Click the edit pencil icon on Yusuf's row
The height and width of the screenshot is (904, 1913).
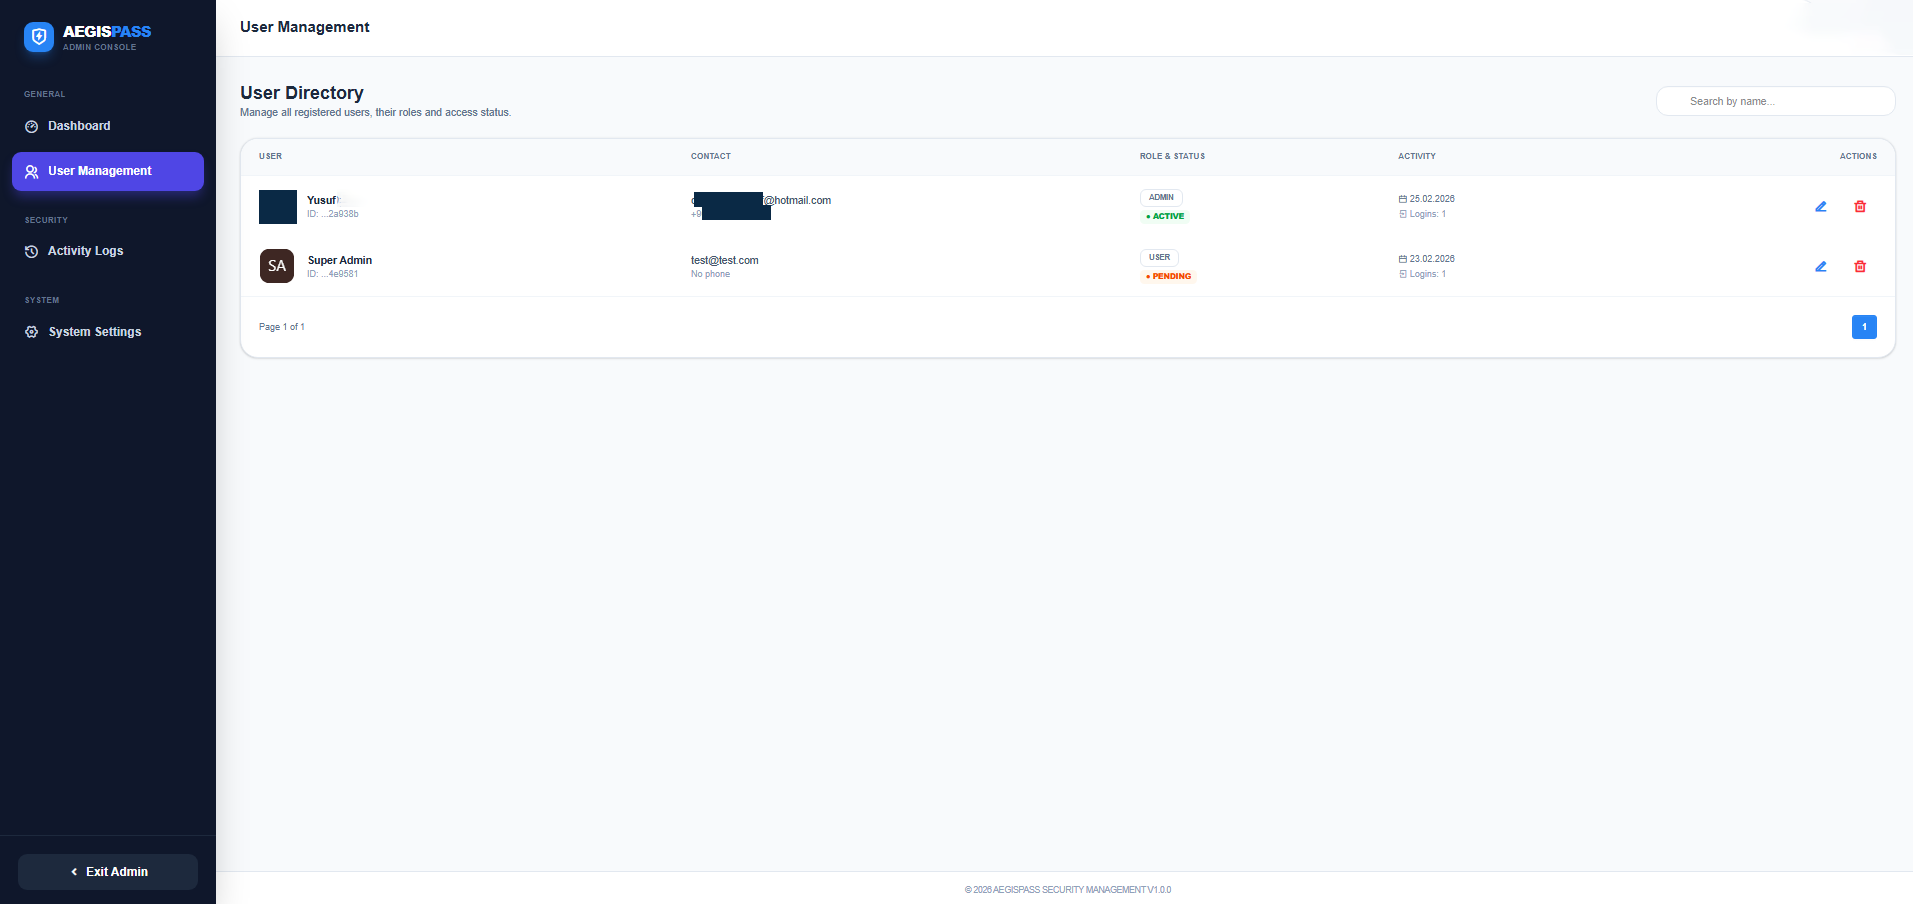[x=1821, y=207]
